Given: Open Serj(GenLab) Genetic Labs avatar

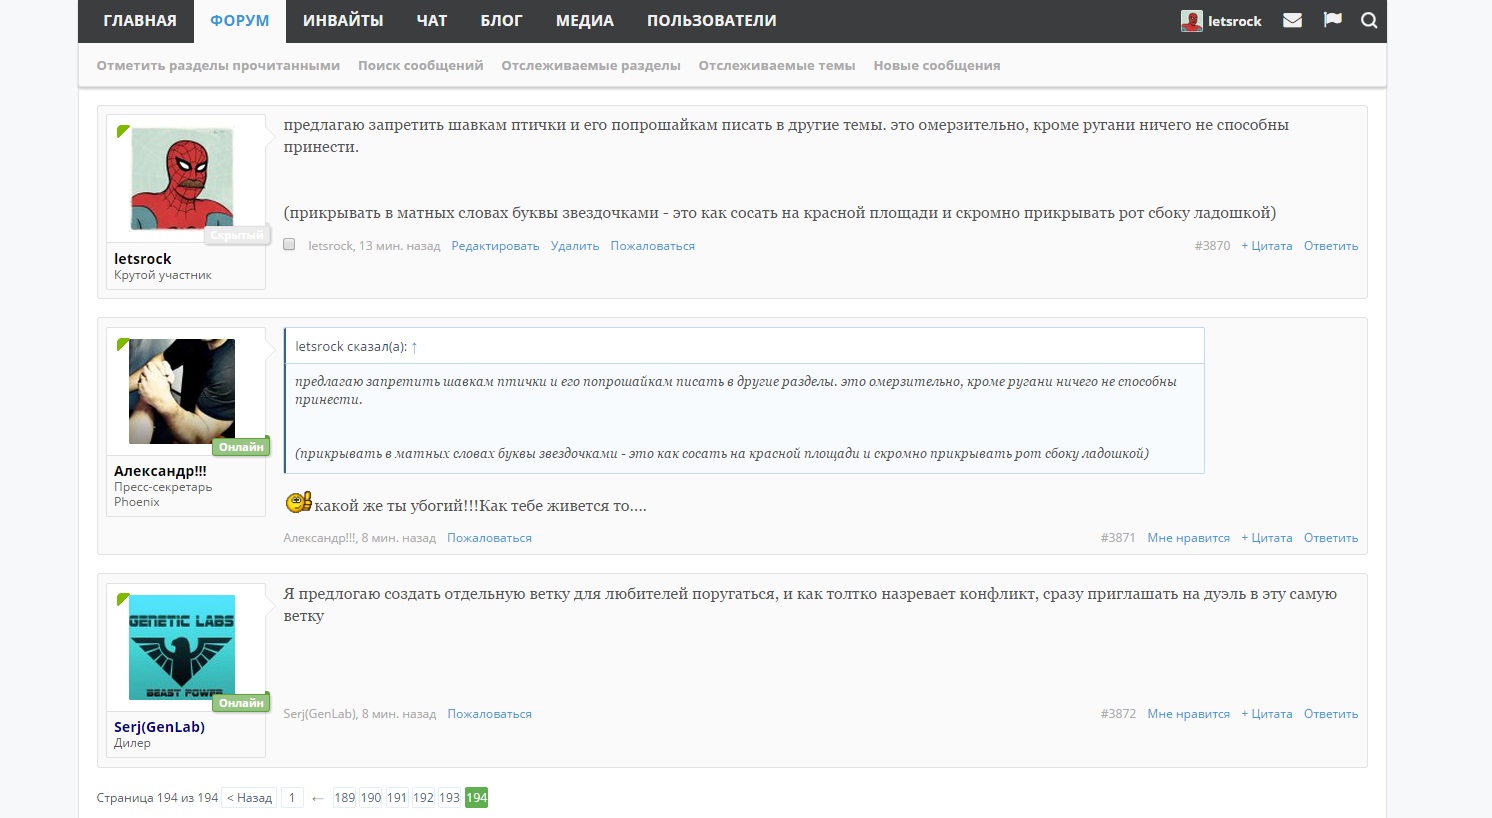Looking at the screenshot, I should (182, 647).
